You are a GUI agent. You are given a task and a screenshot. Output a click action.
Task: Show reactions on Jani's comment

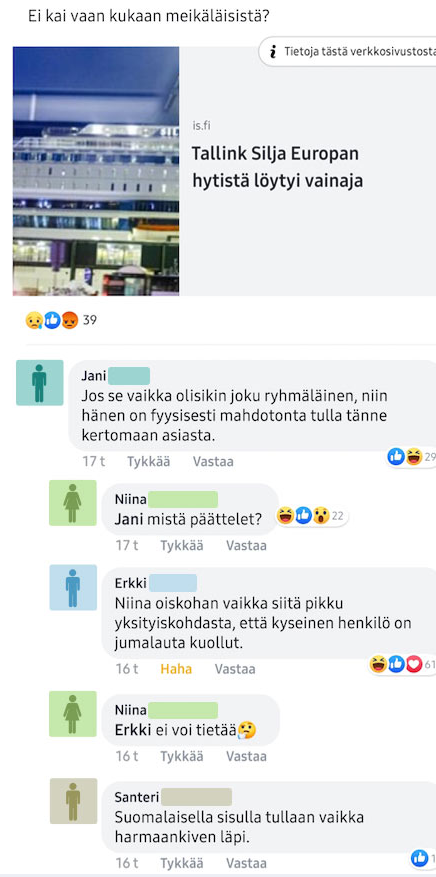click(411, 457)
